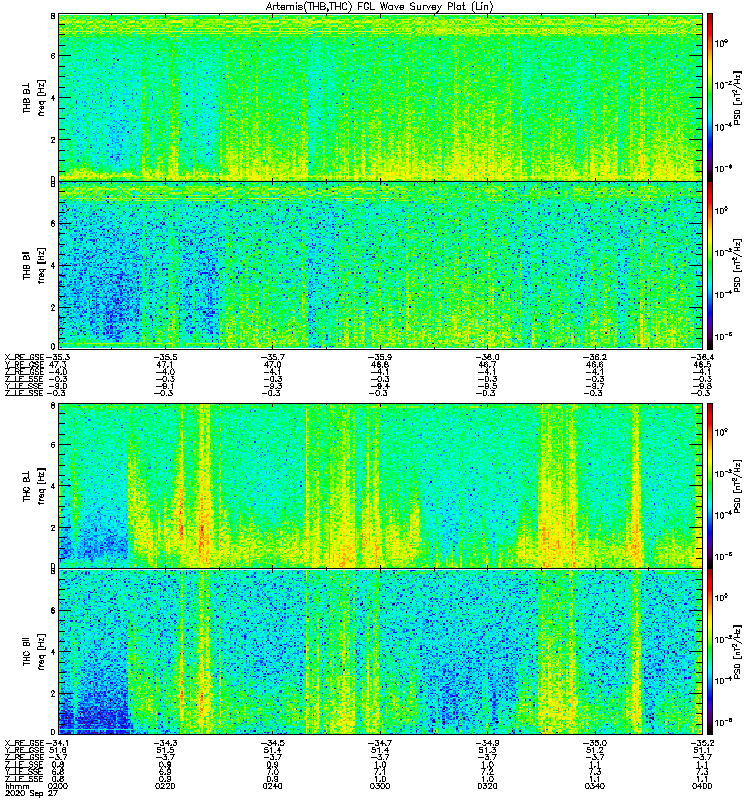Click the Y_RE_GSE value "47.3"

(x=58, y=365)
